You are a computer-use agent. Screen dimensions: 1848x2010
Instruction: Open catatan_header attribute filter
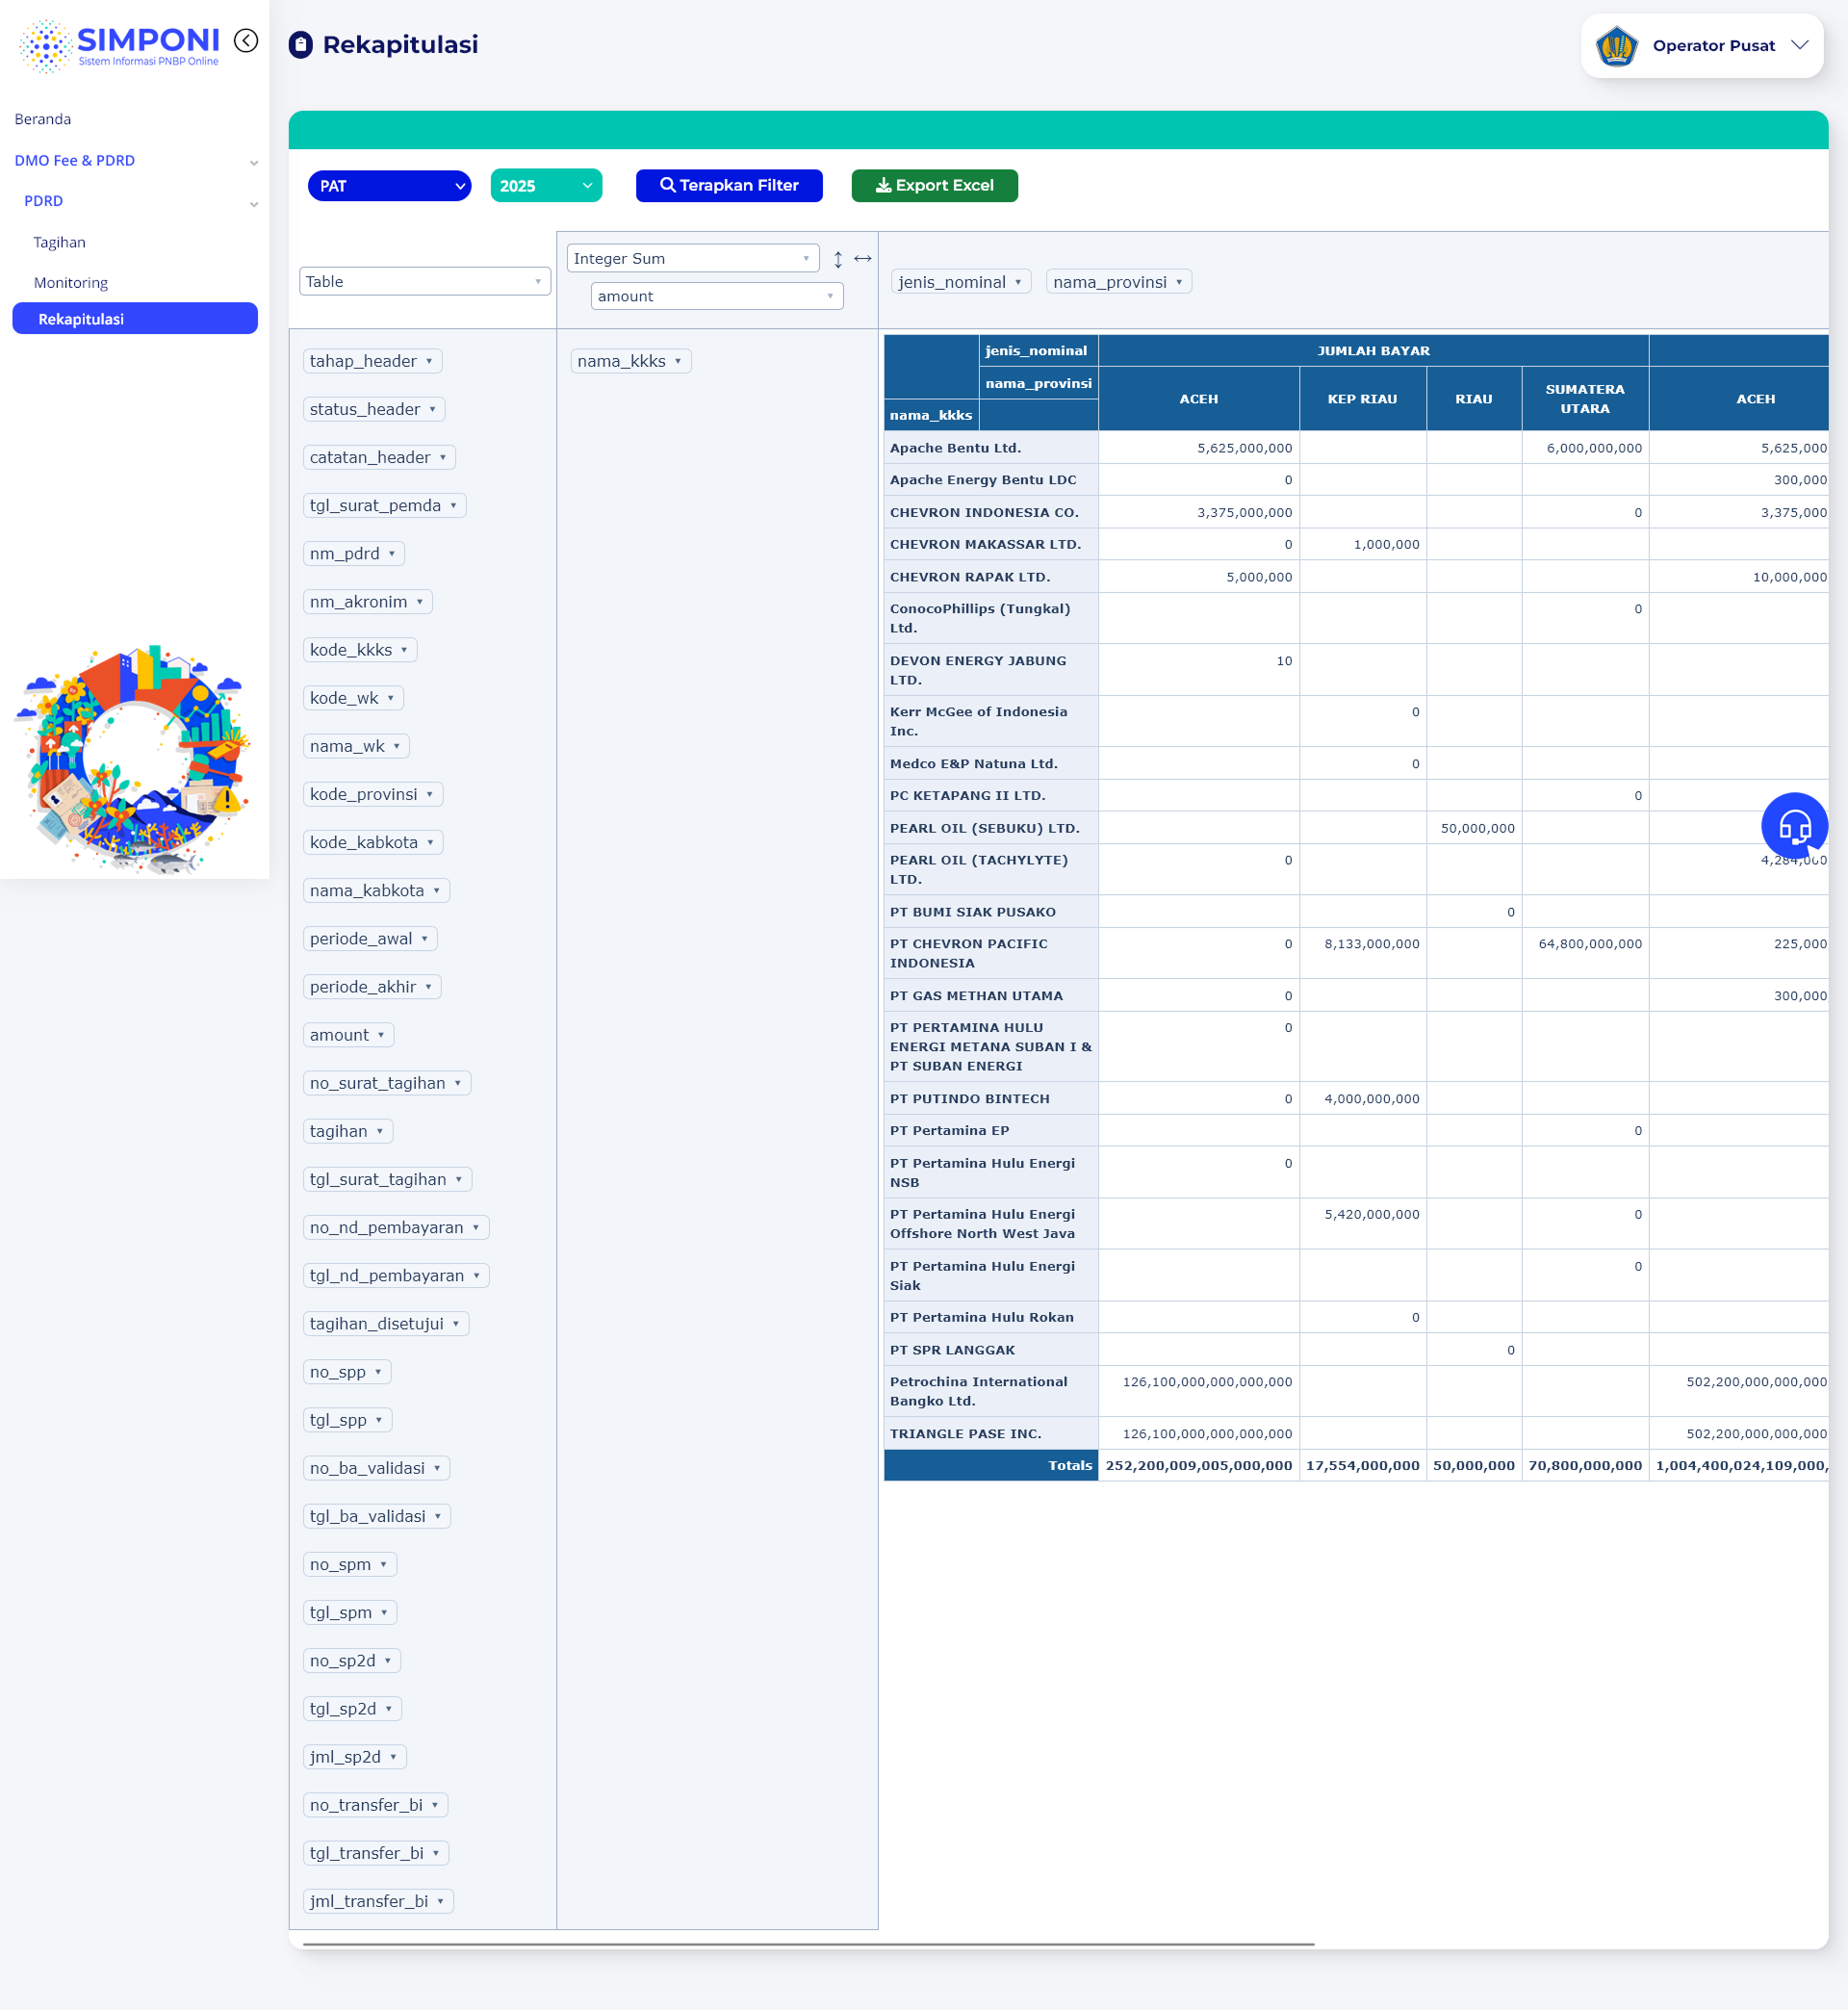[x=443, y=458]
